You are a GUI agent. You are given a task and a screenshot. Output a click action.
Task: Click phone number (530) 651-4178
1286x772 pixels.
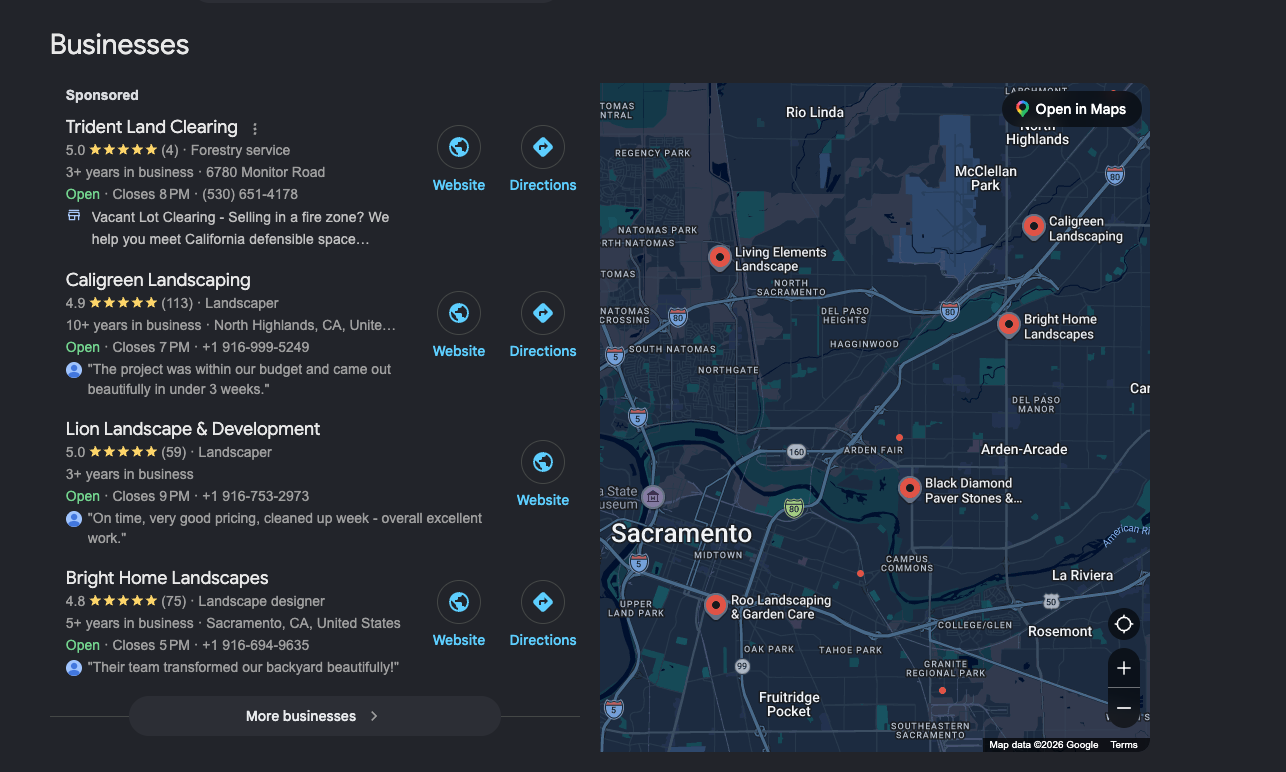click(250, 194)
